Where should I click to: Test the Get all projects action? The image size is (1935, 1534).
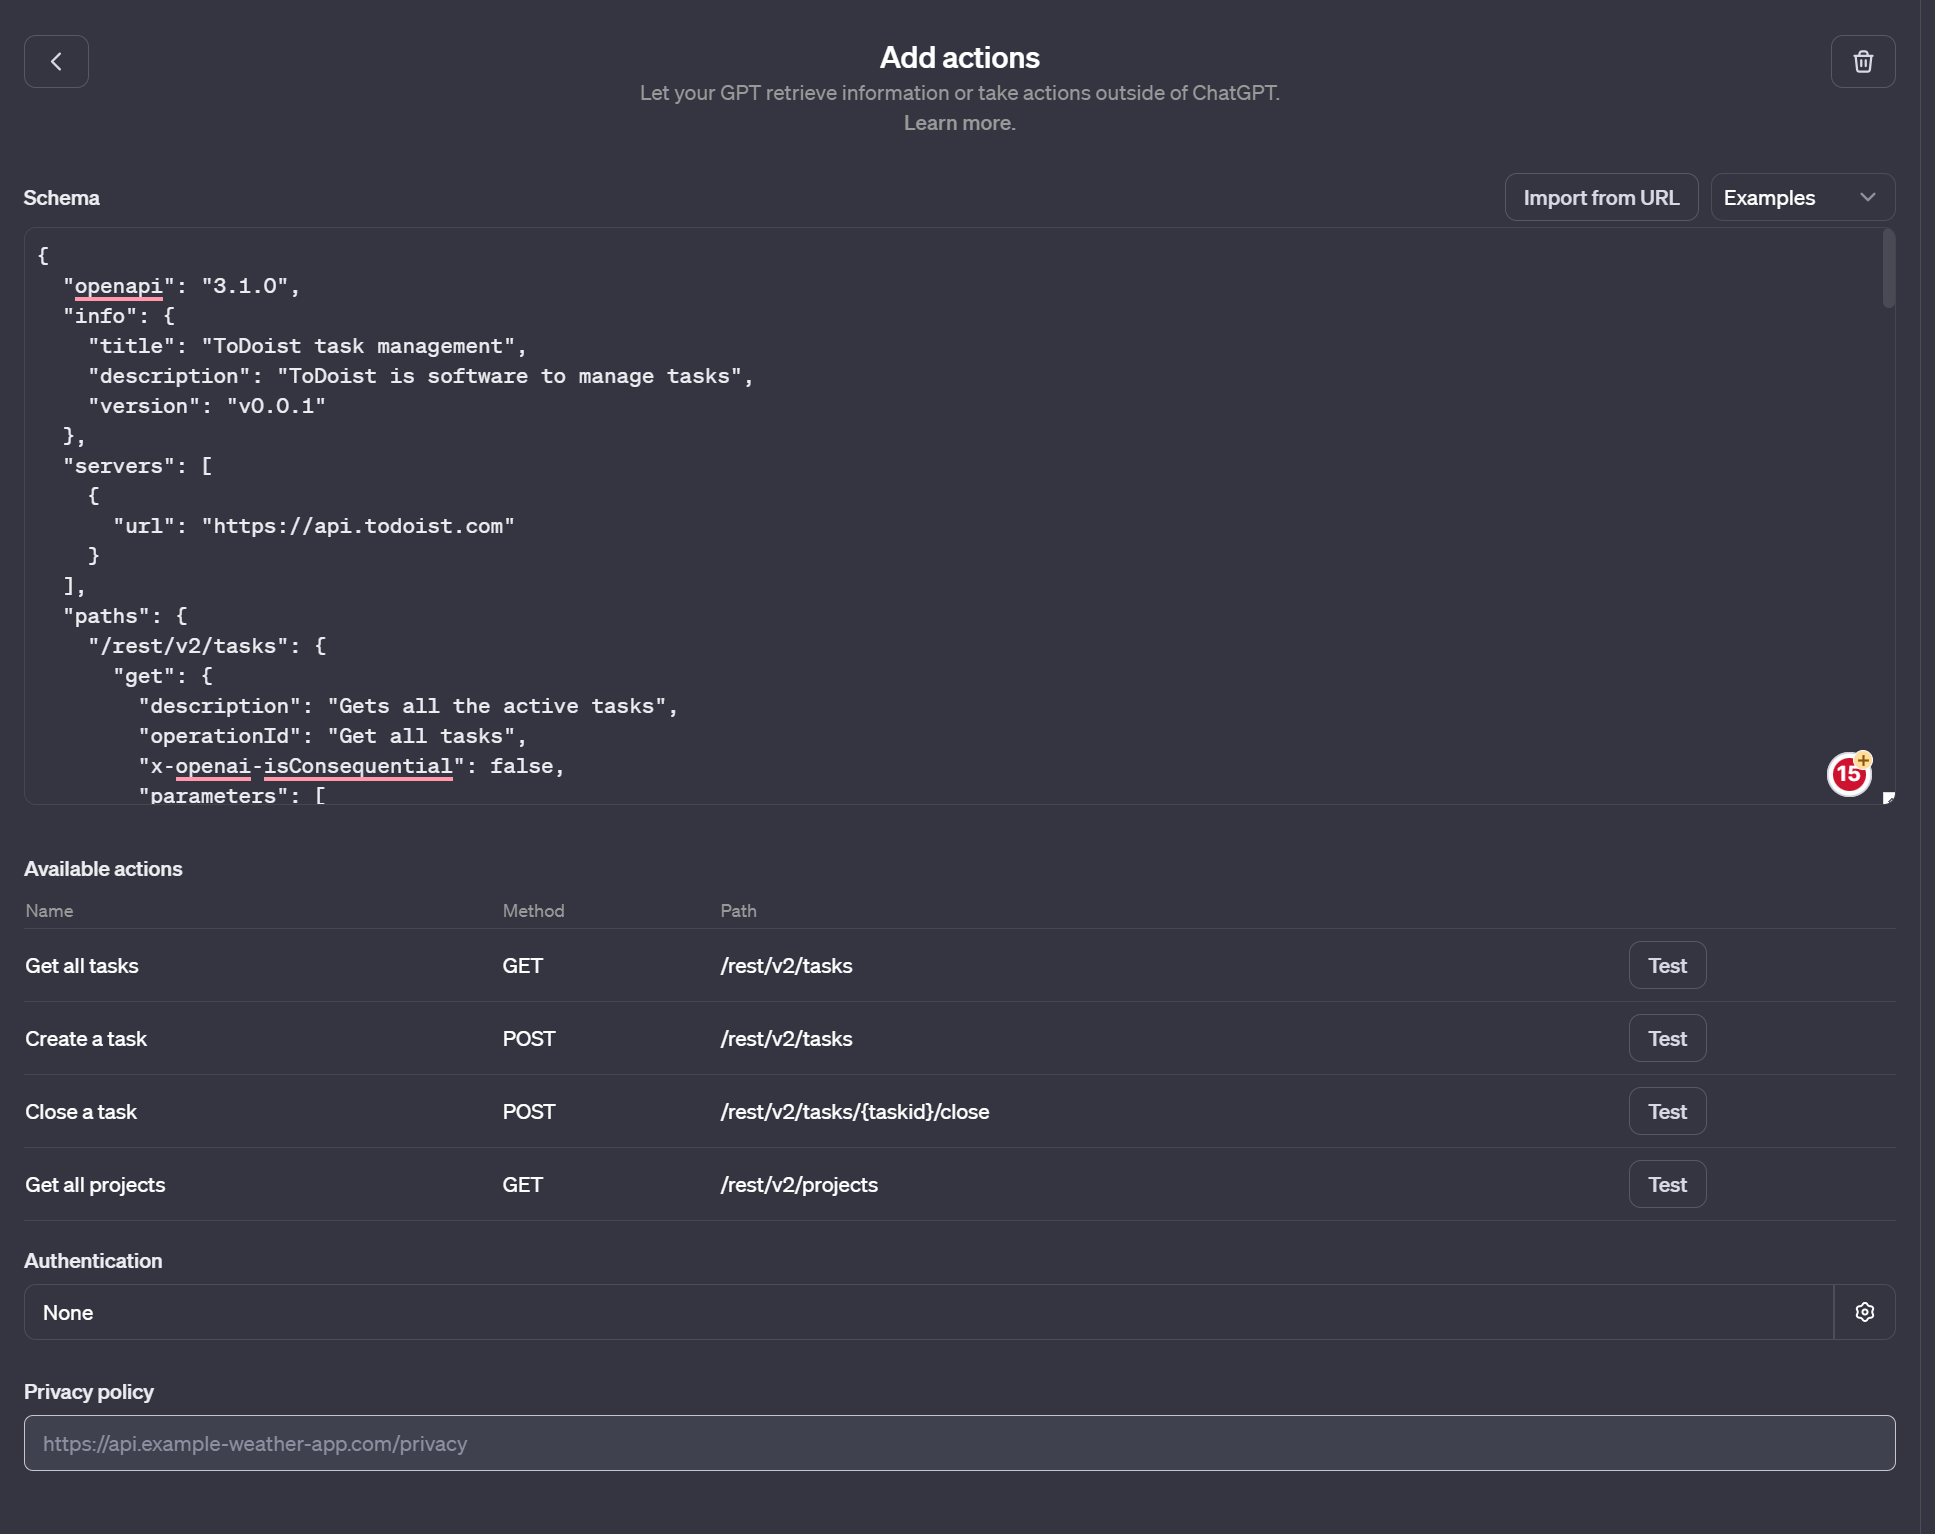(1666, 1184)
